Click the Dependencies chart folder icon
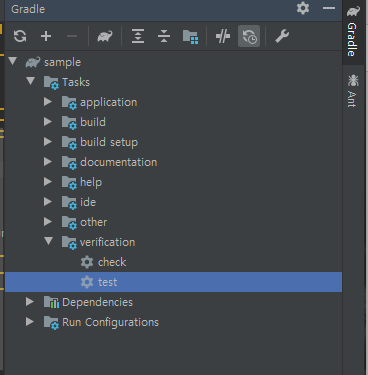 tap(51, 302)
